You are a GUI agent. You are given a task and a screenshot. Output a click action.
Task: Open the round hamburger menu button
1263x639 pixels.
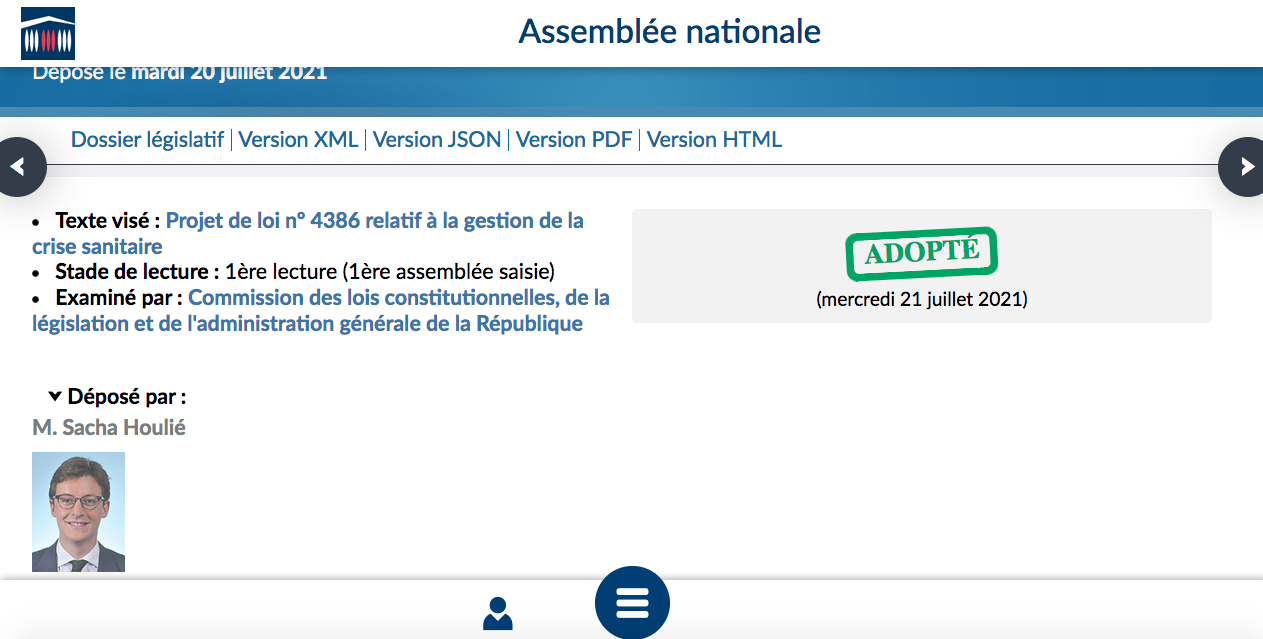632,603
